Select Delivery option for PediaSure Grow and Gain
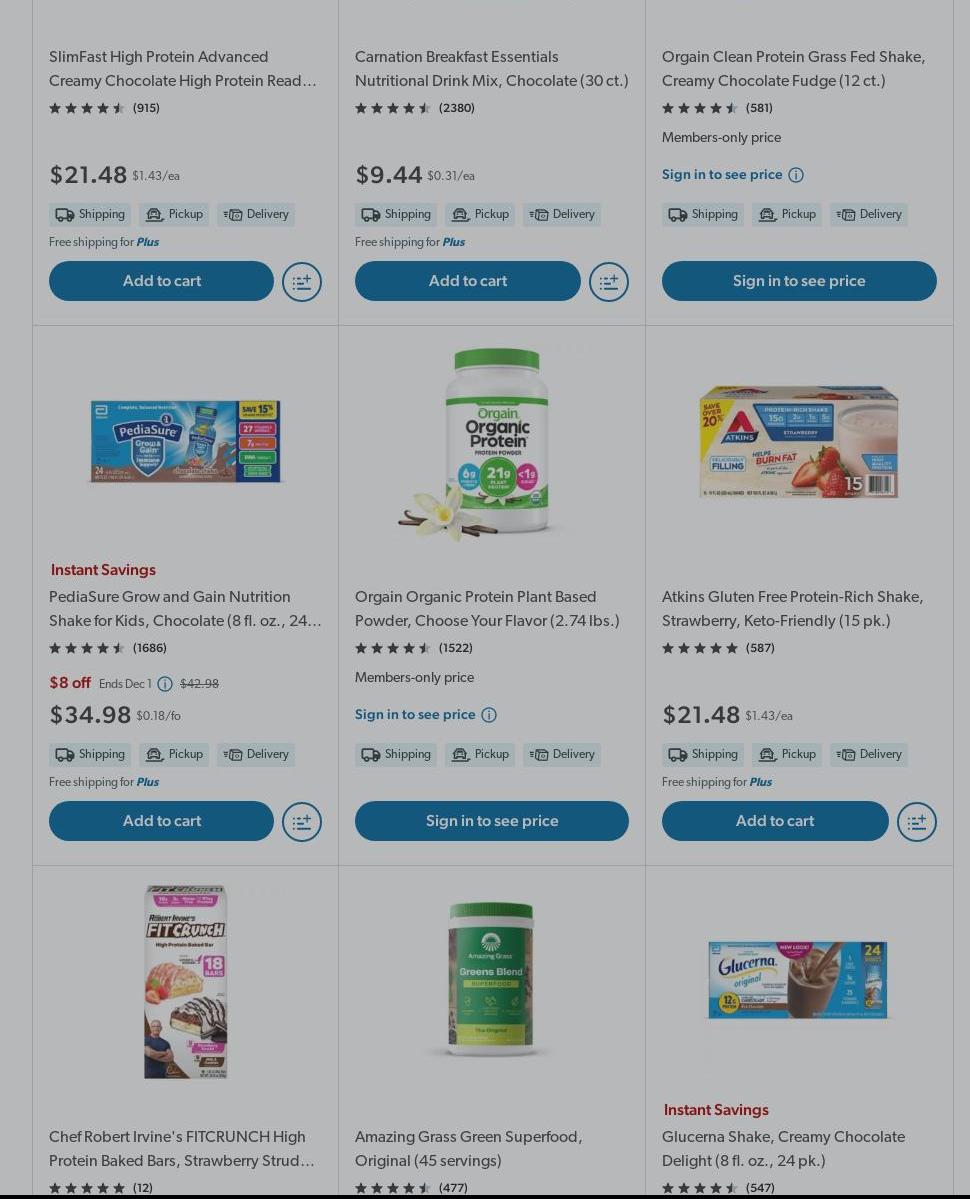This screenshot has height=1199, width=970. [256, 754]
